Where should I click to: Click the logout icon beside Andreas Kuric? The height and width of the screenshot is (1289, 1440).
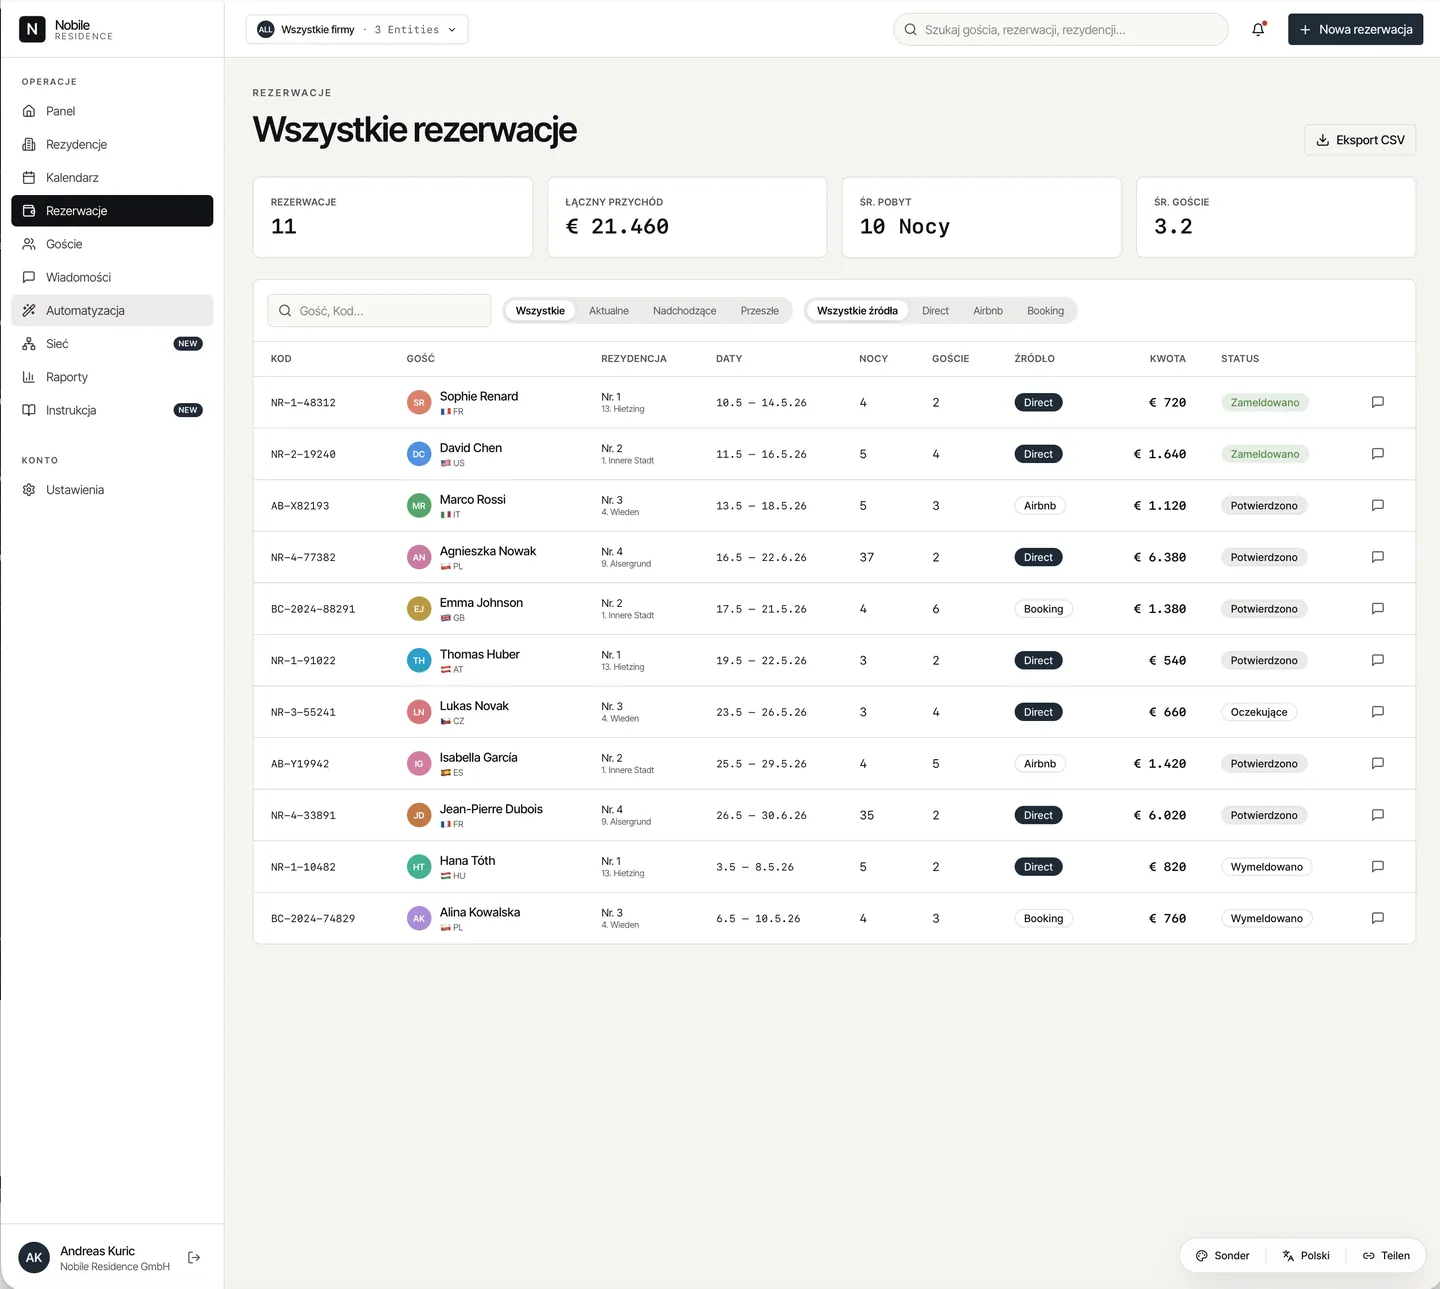click(194, 1257)
